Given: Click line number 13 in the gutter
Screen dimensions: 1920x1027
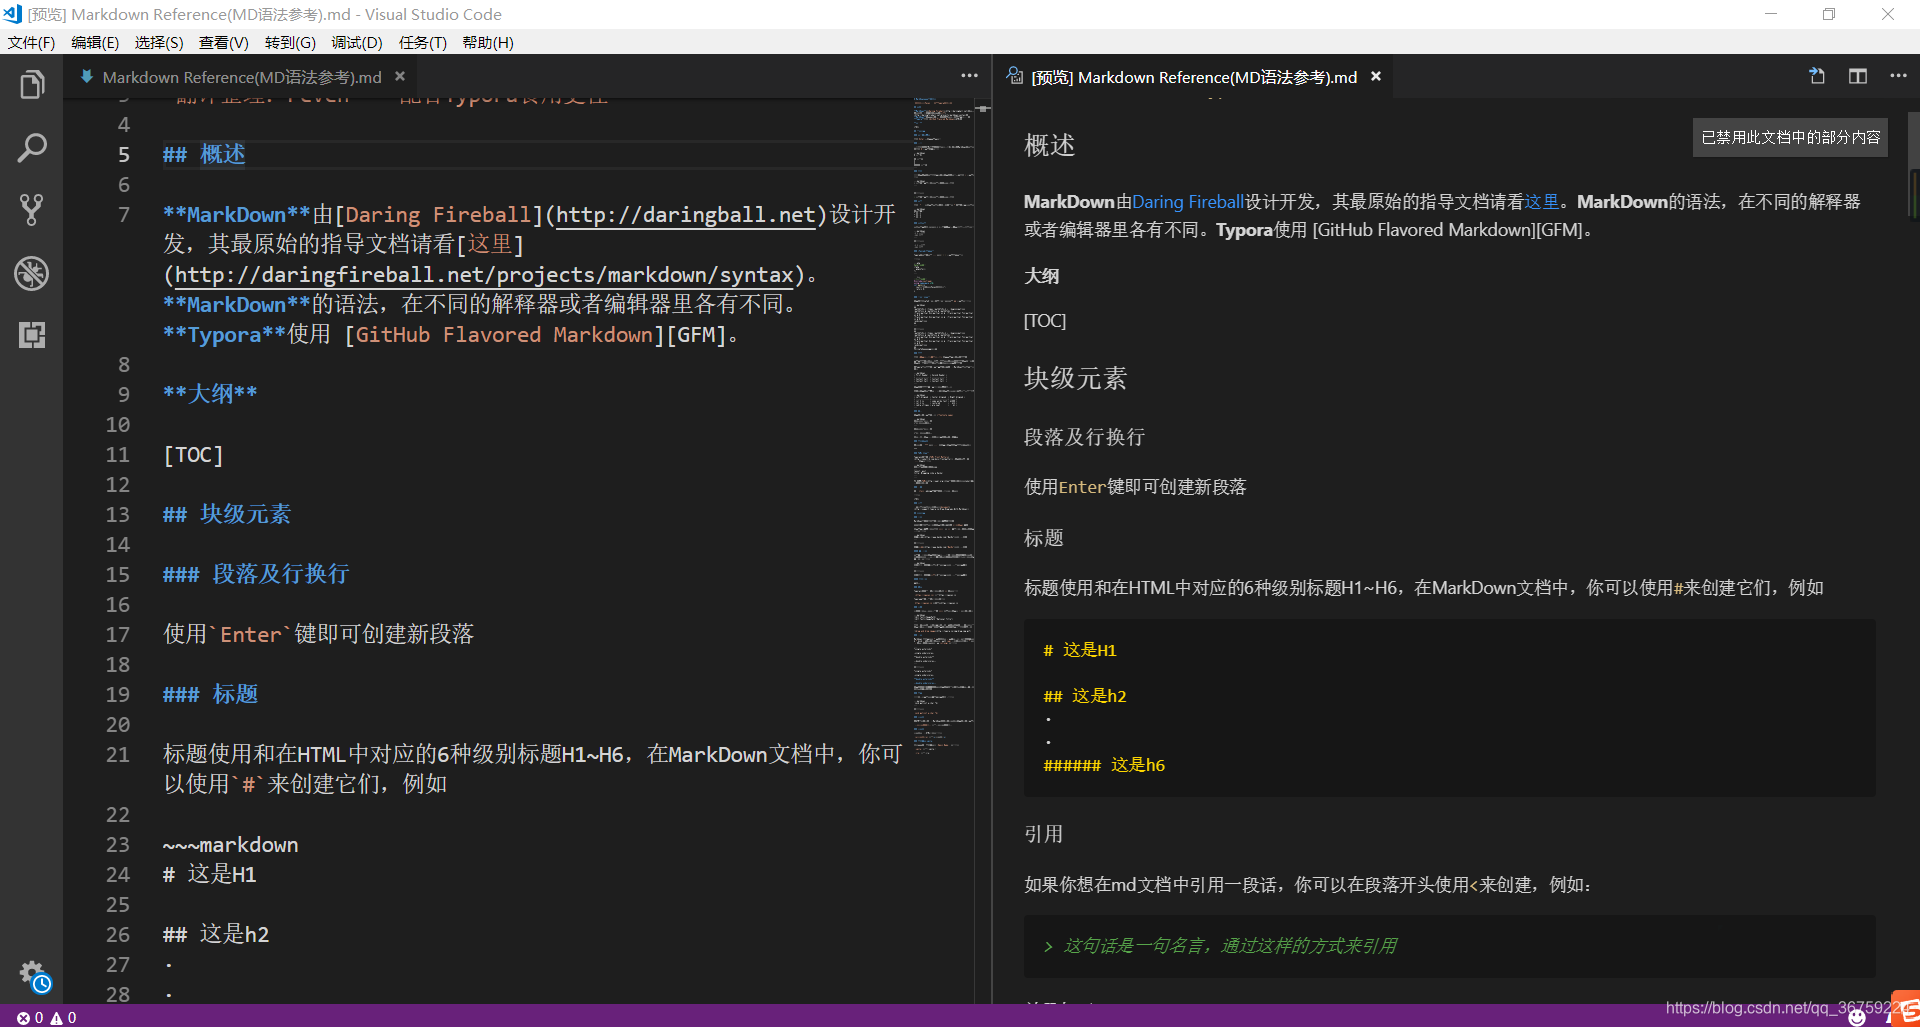Looking at the screenshot, I should 118,514.
